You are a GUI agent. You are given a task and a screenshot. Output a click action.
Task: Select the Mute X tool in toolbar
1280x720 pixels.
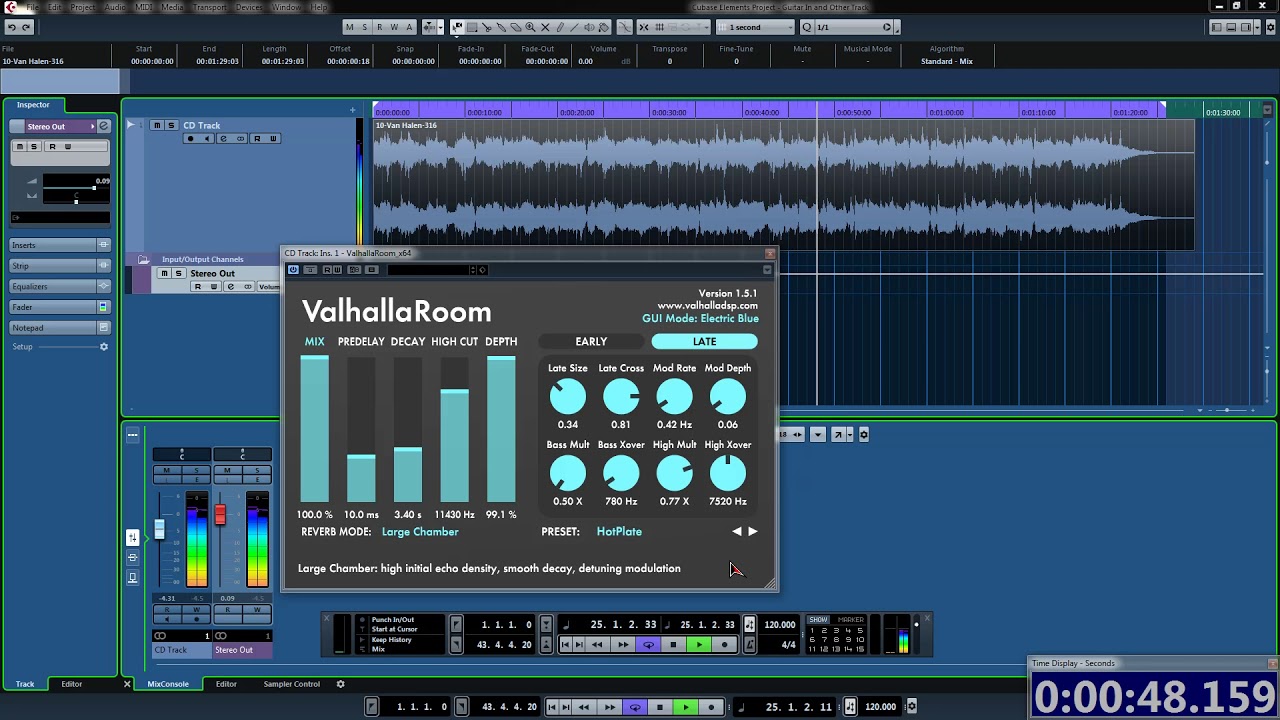click(x=545, y=27)
